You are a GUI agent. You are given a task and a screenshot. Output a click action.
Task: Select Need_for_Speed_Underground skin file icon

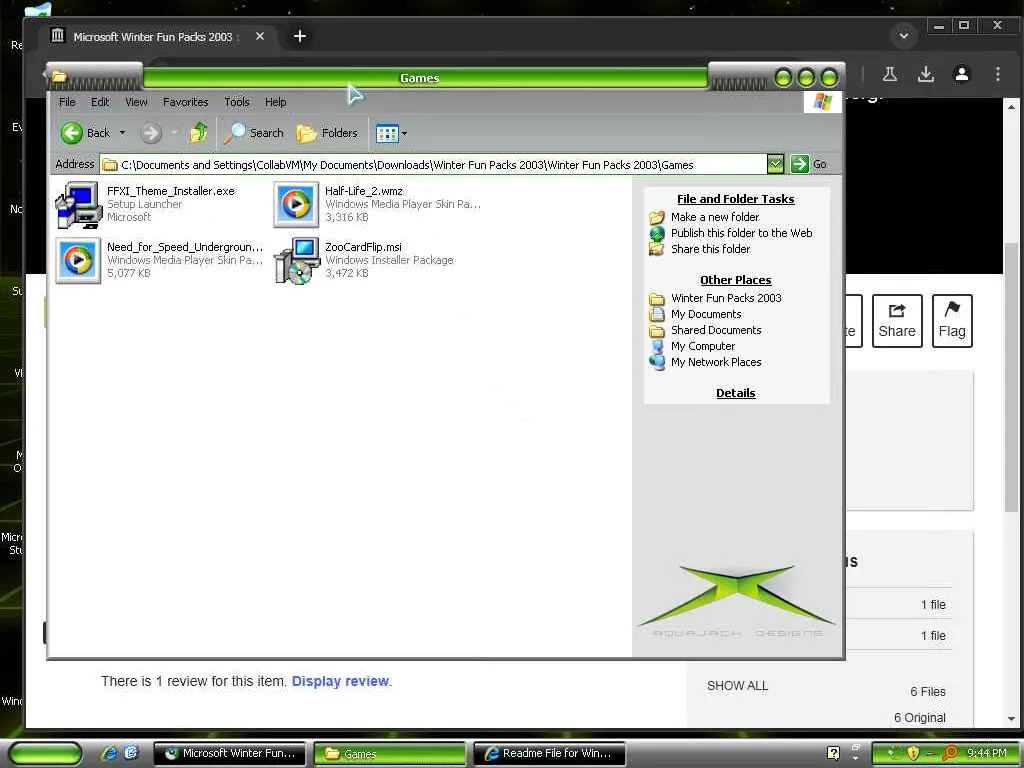78,261
